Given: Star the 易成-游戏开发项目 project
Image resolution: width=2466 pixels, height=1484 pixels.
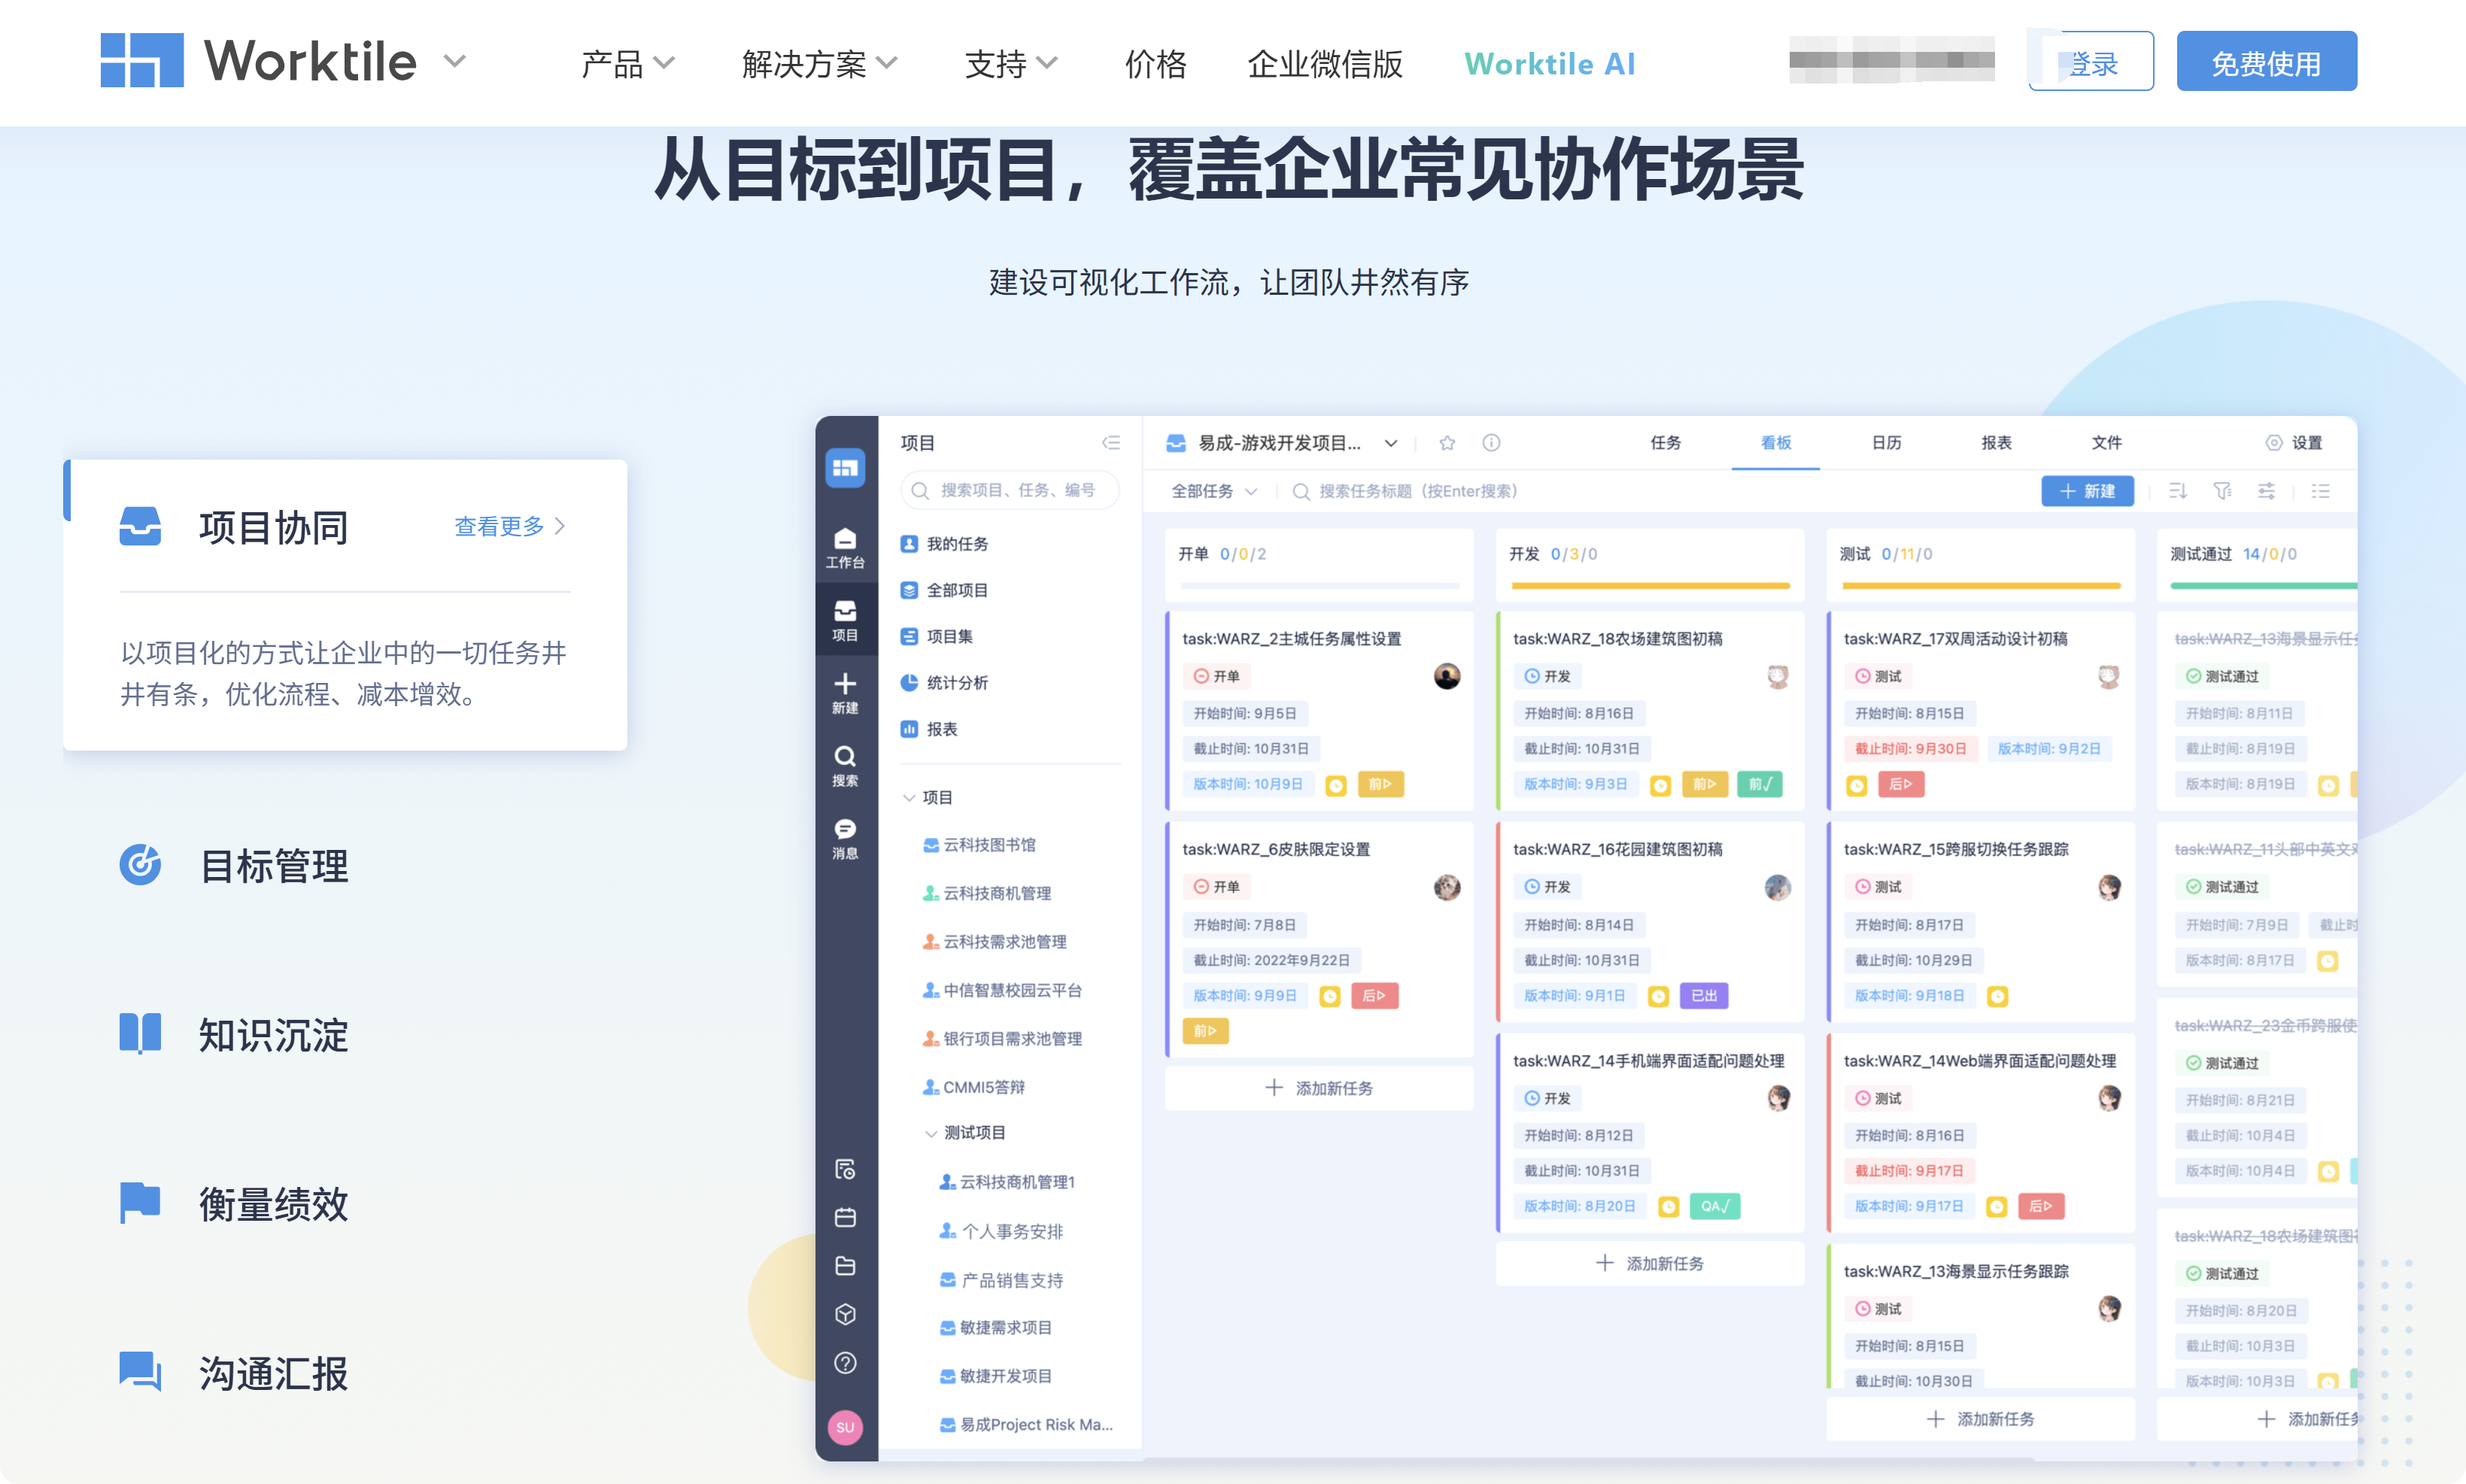Looking at the screenshot, I should pyautogui.click(x=1447, y=443).
